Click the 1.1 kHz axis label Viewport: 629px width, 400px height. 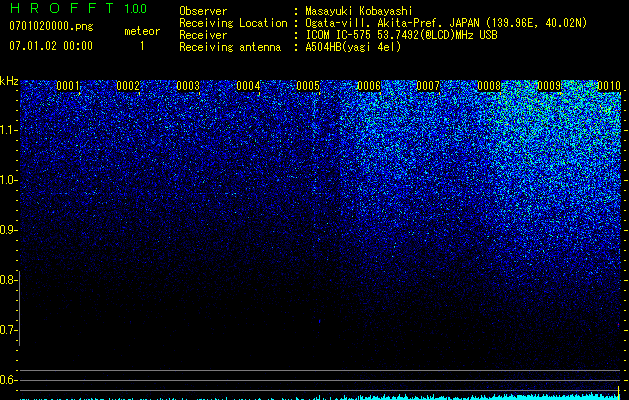pyautogui.click(x=8, y=130)
